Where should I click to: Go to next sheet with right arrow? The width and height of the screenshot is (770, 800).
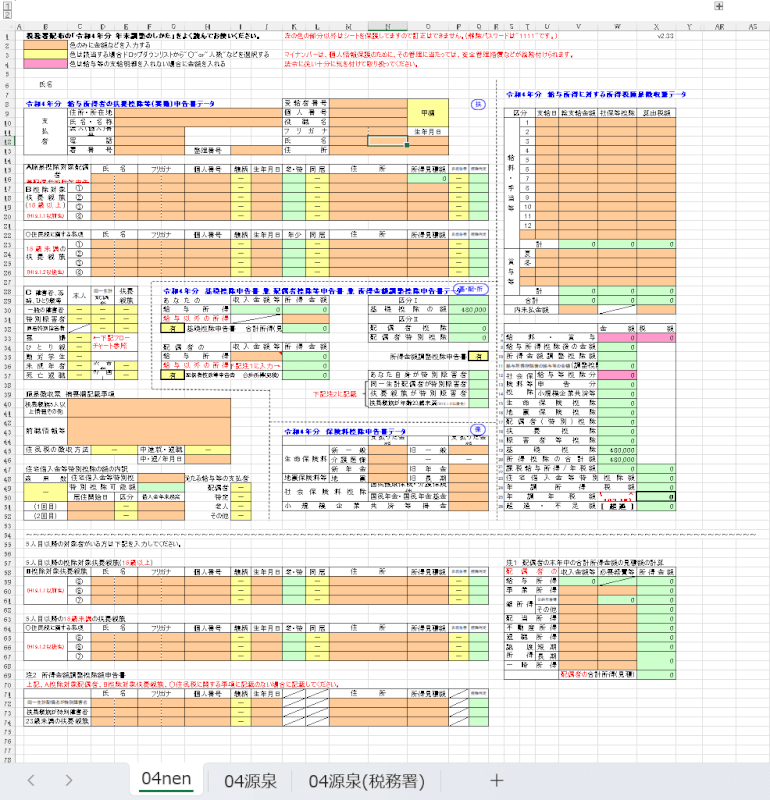(68, 780)
